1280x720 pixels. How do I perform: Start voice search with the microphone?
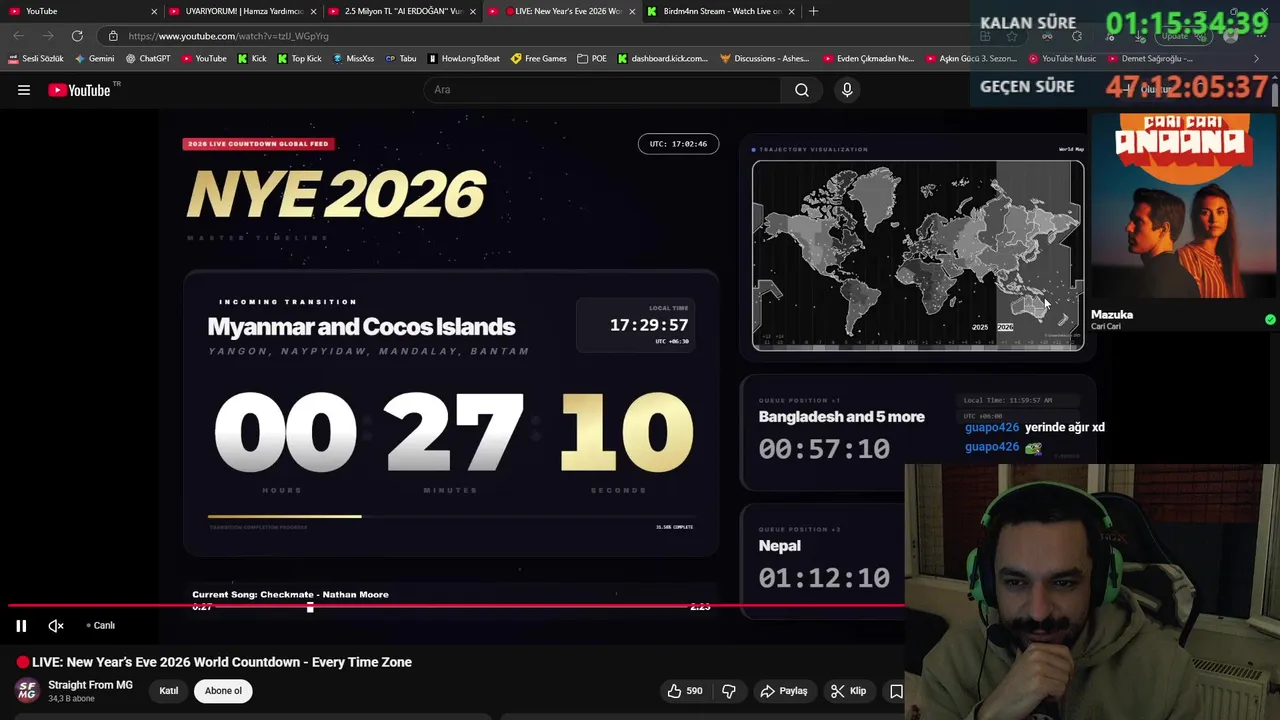coord(847,90)
